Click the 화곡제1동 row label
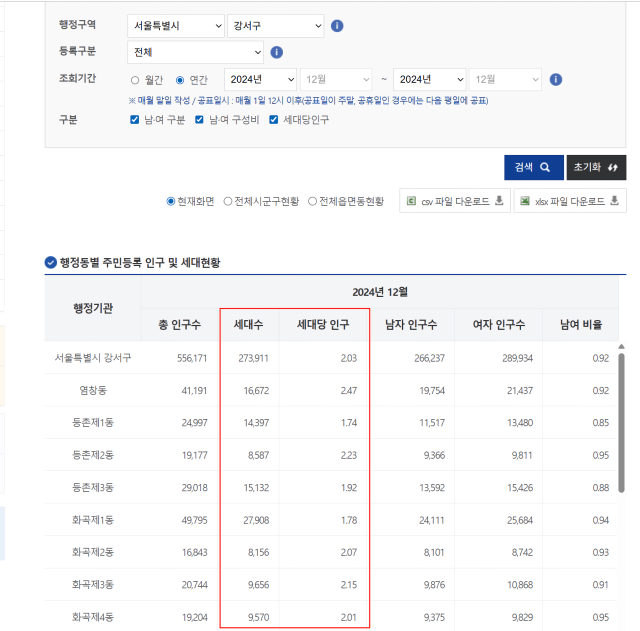 point(93,520)
